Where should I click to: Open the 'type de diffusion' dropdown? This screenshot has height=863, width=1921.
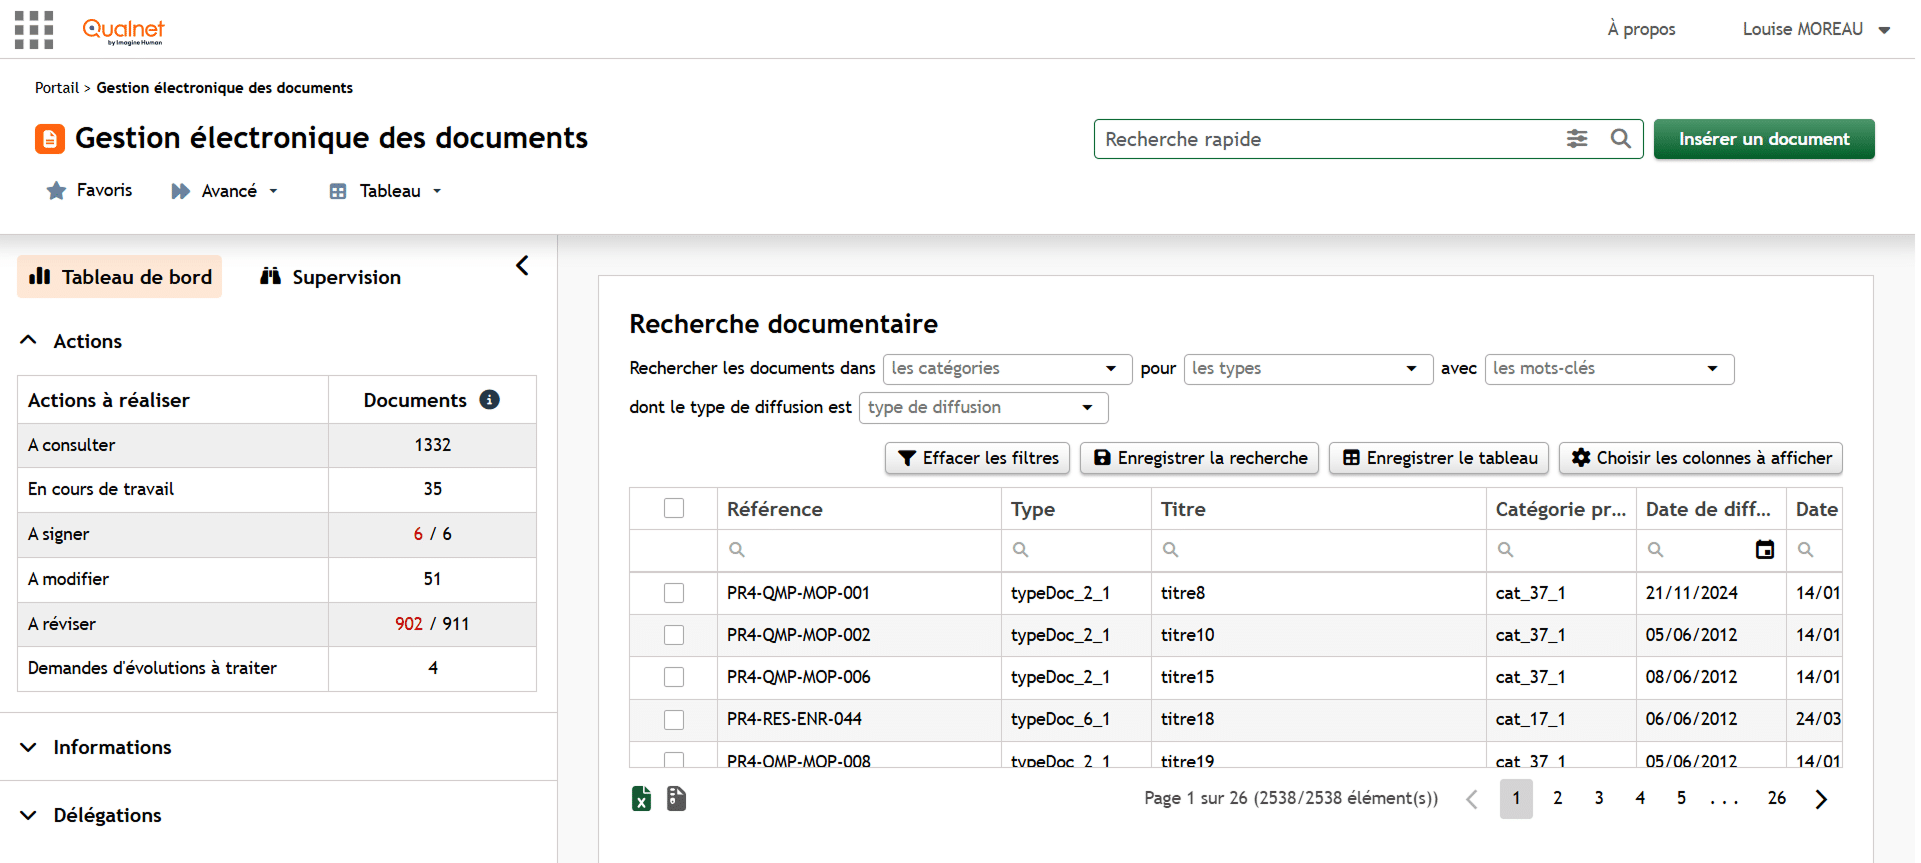click(x=983, y=408)
